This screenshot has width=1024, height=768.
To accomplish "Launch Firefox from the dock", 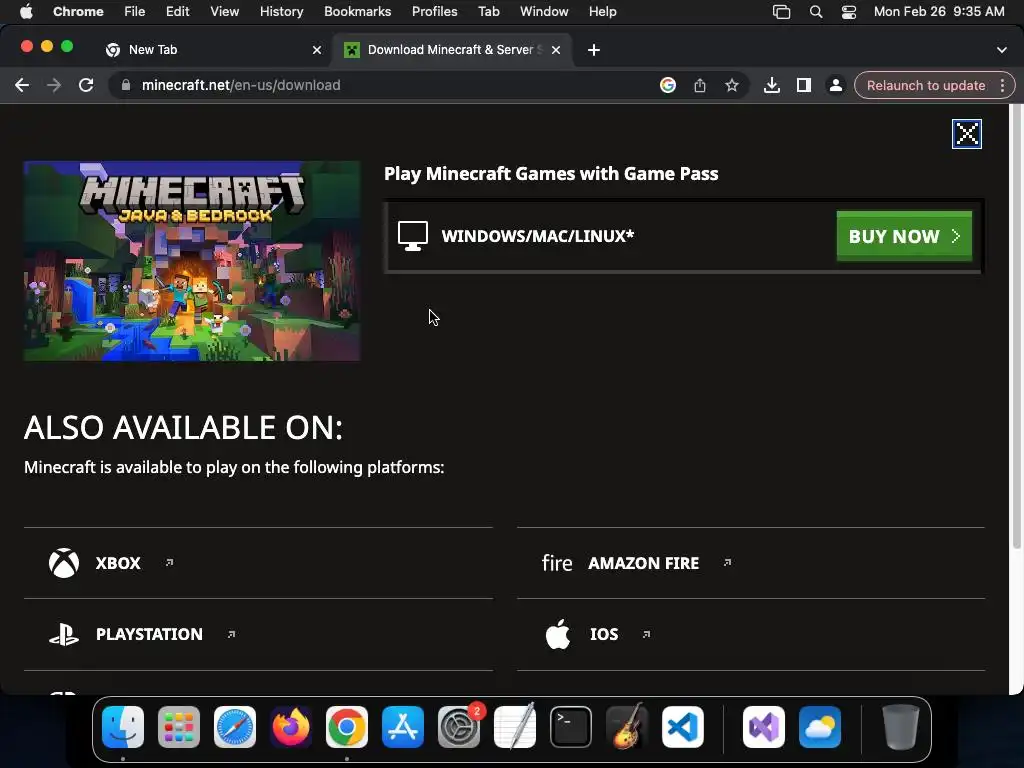I will tap(291, 727).
